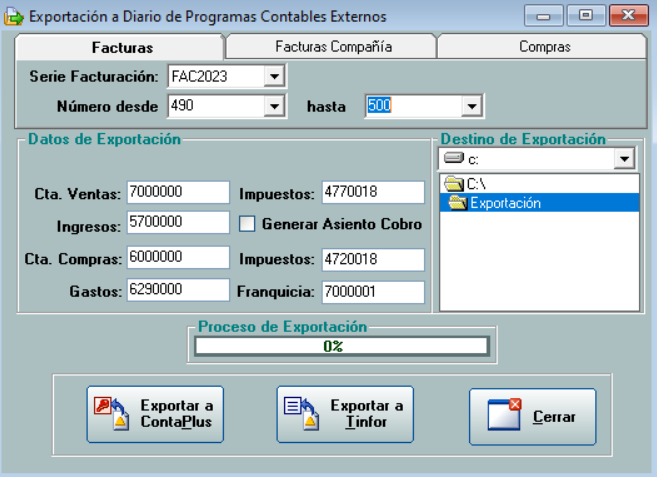Open the destination drive dropdown arrow
Image resolution: width=657 pixels, height=477 pixels.
[x=625, y=160]
